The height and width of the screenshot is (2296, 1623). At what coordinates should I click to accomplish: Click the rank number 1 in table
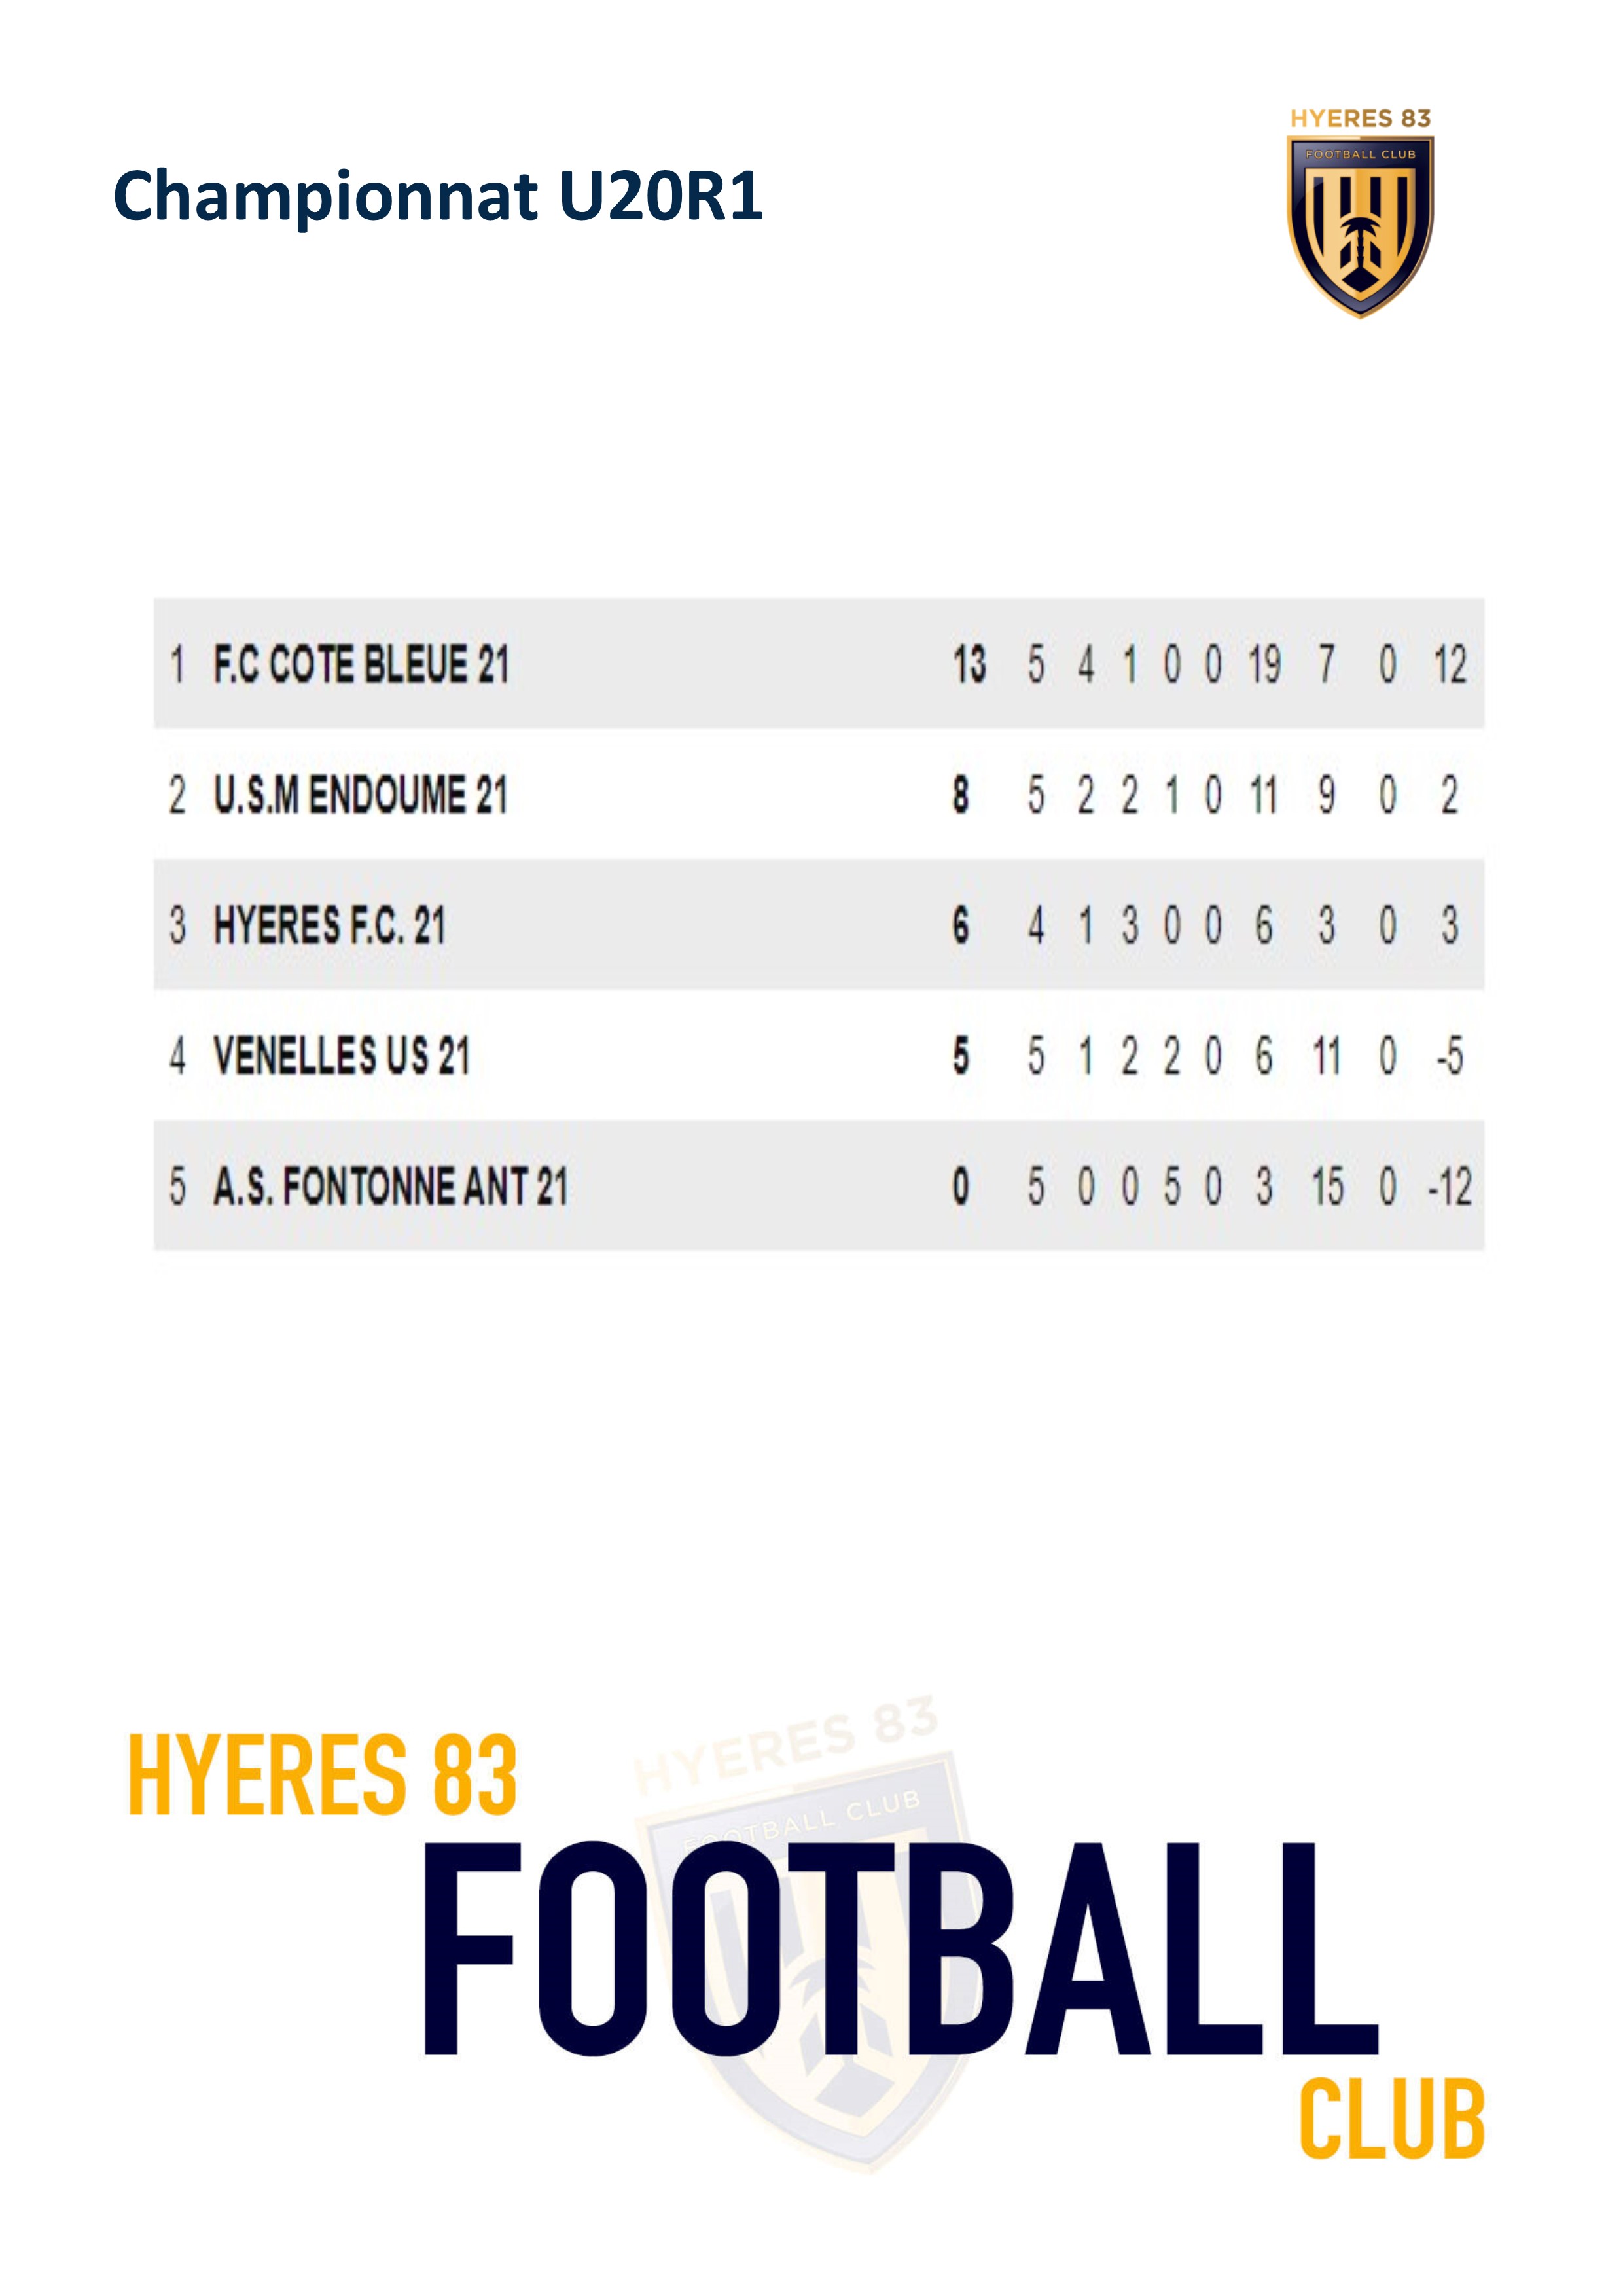[177, 664]
